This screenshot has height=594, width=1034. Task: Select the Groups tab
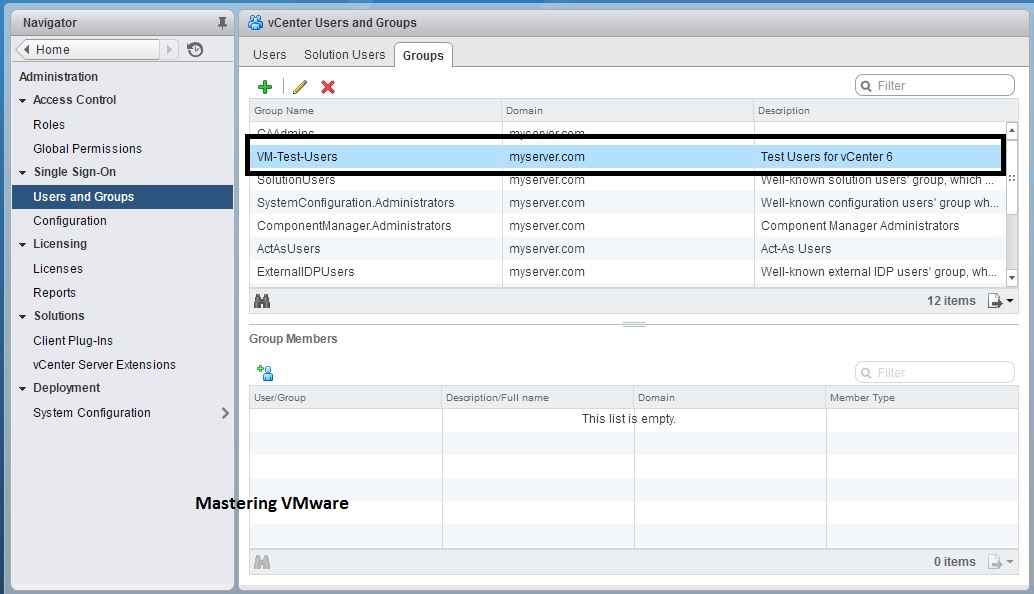pos(423,55)
